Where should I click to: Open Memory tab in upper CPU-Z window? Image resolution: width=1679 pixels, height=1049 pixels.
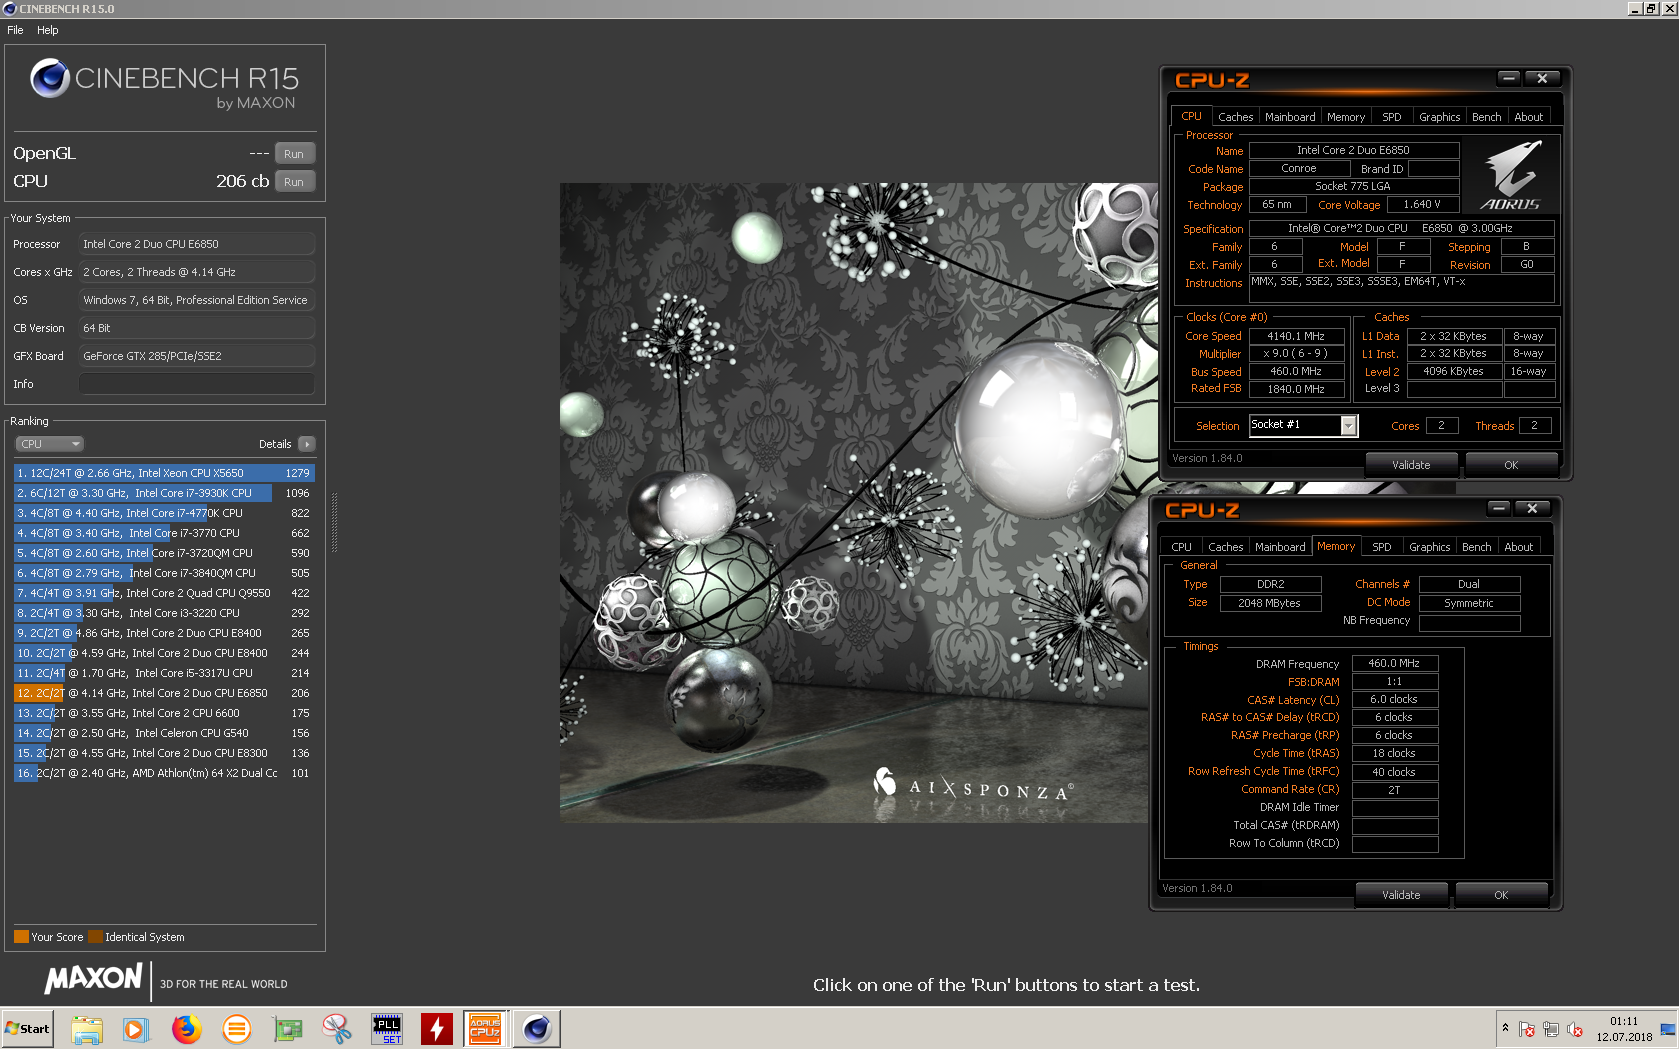[x=1346, y=117]
